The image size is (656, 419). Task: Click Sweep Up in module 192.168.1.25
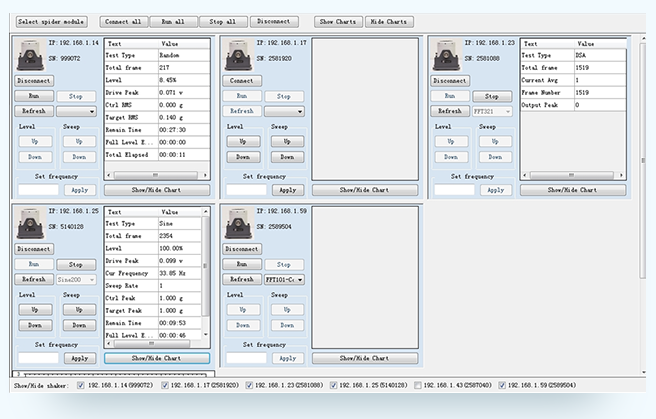(x=79, y=310)
